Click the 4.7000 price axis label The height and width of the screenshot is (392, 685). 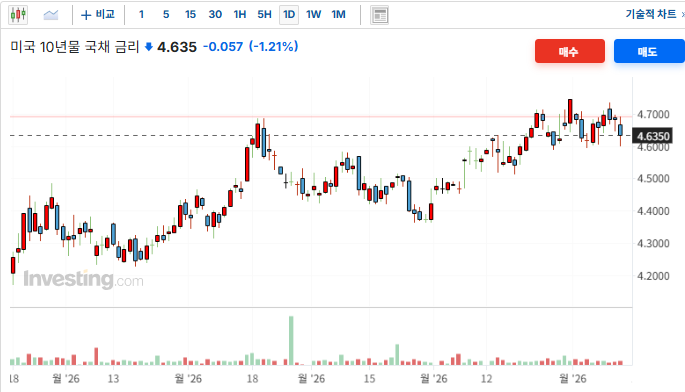coord(653,114)
